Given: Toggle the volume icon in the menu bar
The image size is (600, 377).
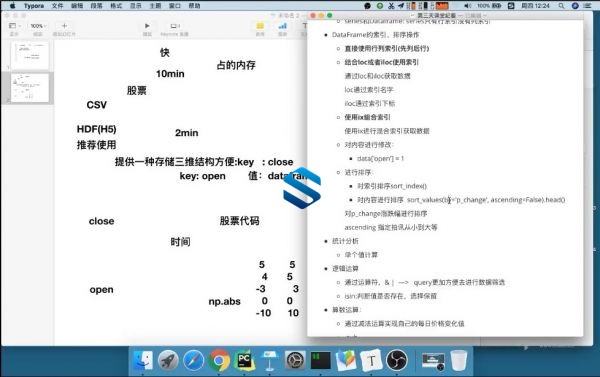Looking at the screenshot, I should point(468,5).
